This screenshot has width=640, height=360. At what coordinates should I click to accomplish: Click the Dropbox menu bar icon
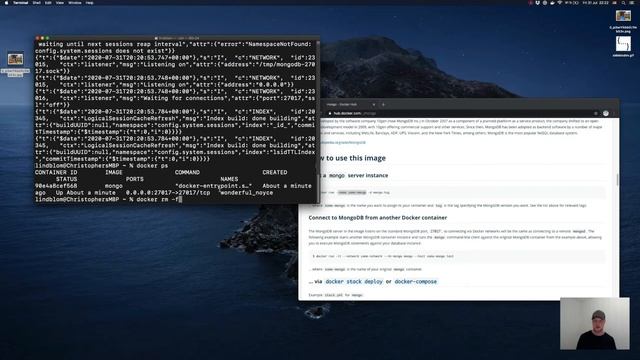click(x=538, y=2)
